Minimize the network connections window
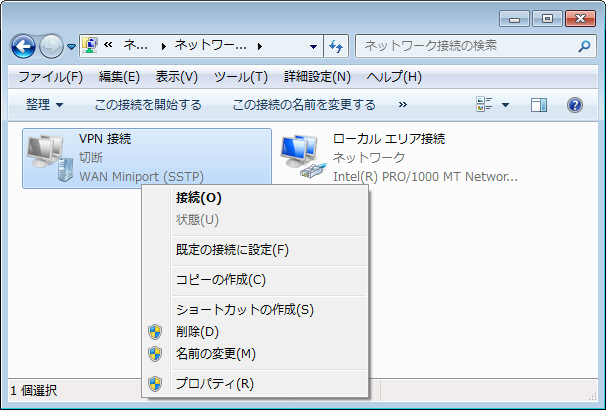This screenshot has height=410, width=606. (x=514, y=19)
